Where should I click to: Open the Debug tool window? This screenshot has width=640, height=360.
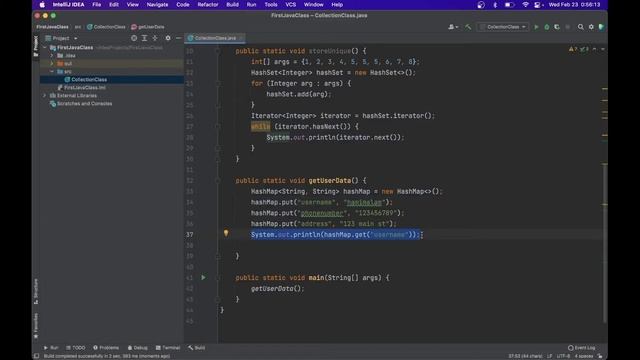pyautogui.click(x=137, y=348)
